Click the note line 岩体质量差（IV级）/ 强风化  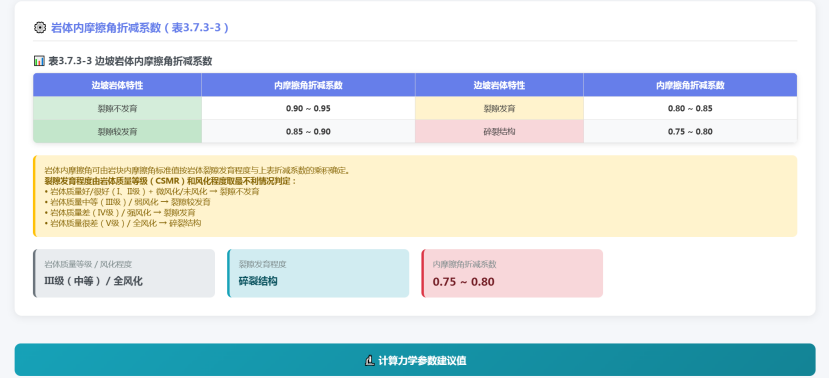[x=120, y=213]
